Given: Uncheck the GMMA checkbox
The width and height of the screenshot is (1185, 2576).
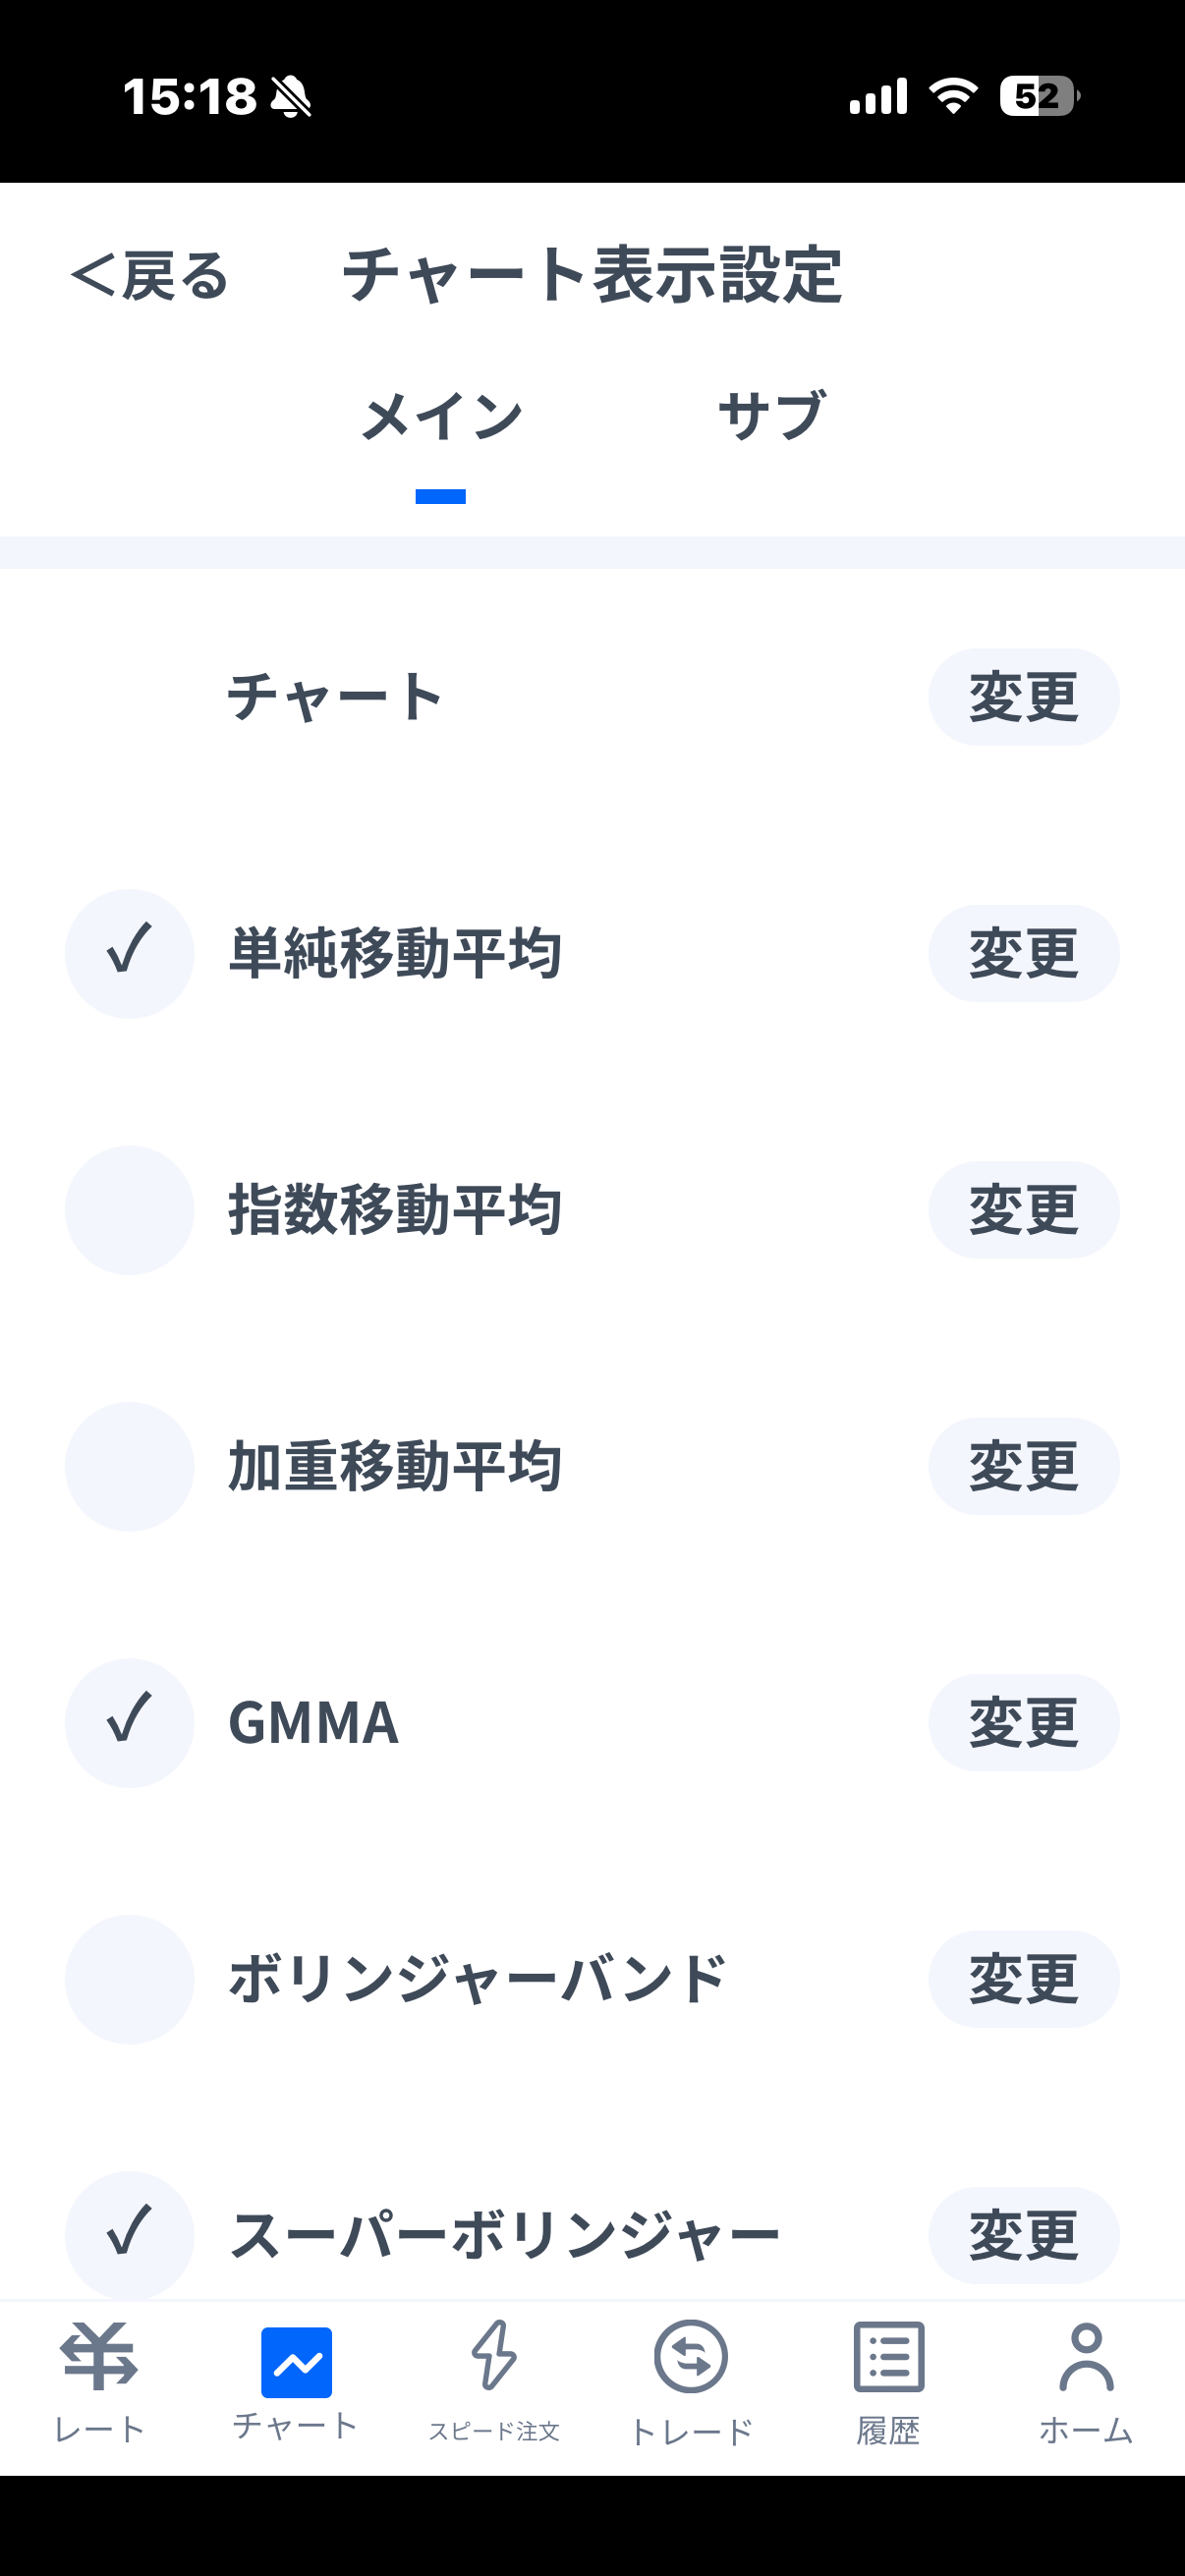Looking at the screenshot, I should click(x=130, y=1723).
